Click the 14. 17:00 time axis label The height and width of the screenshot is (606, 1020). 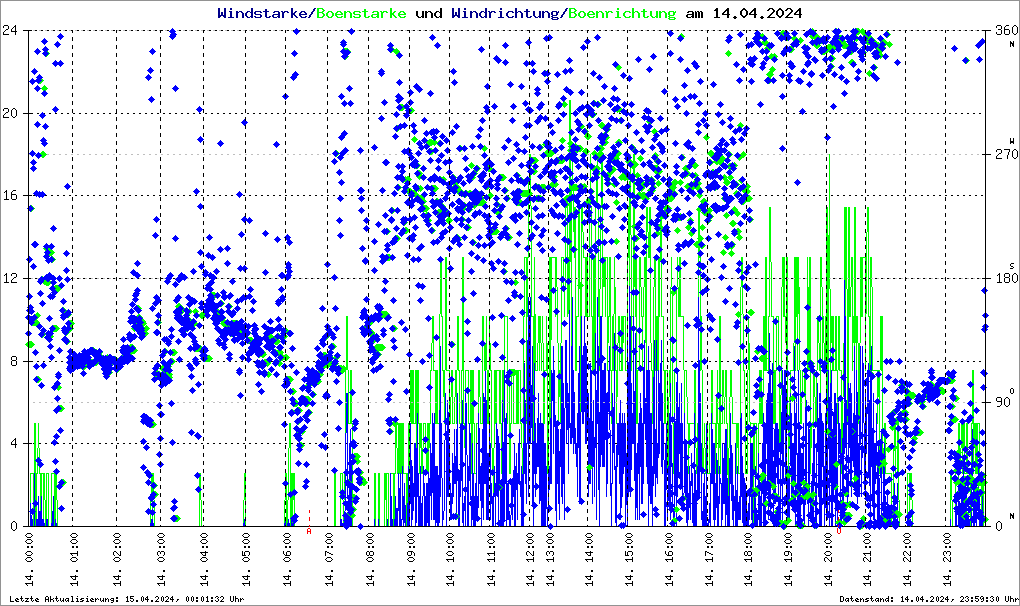[x=709, y=559]
